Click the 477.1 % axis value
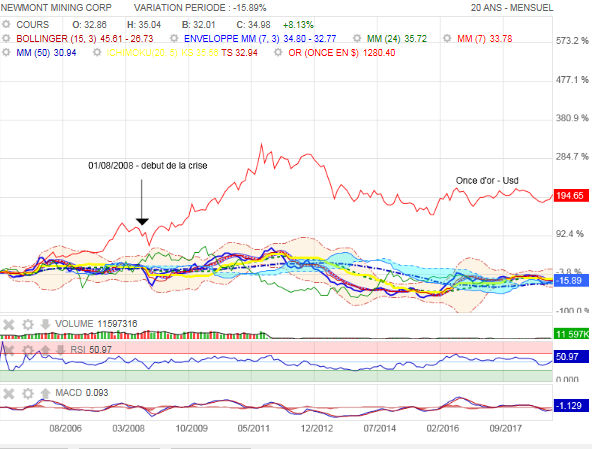The height and width of the screenshot is (449, 596). (x=572, y=80)
